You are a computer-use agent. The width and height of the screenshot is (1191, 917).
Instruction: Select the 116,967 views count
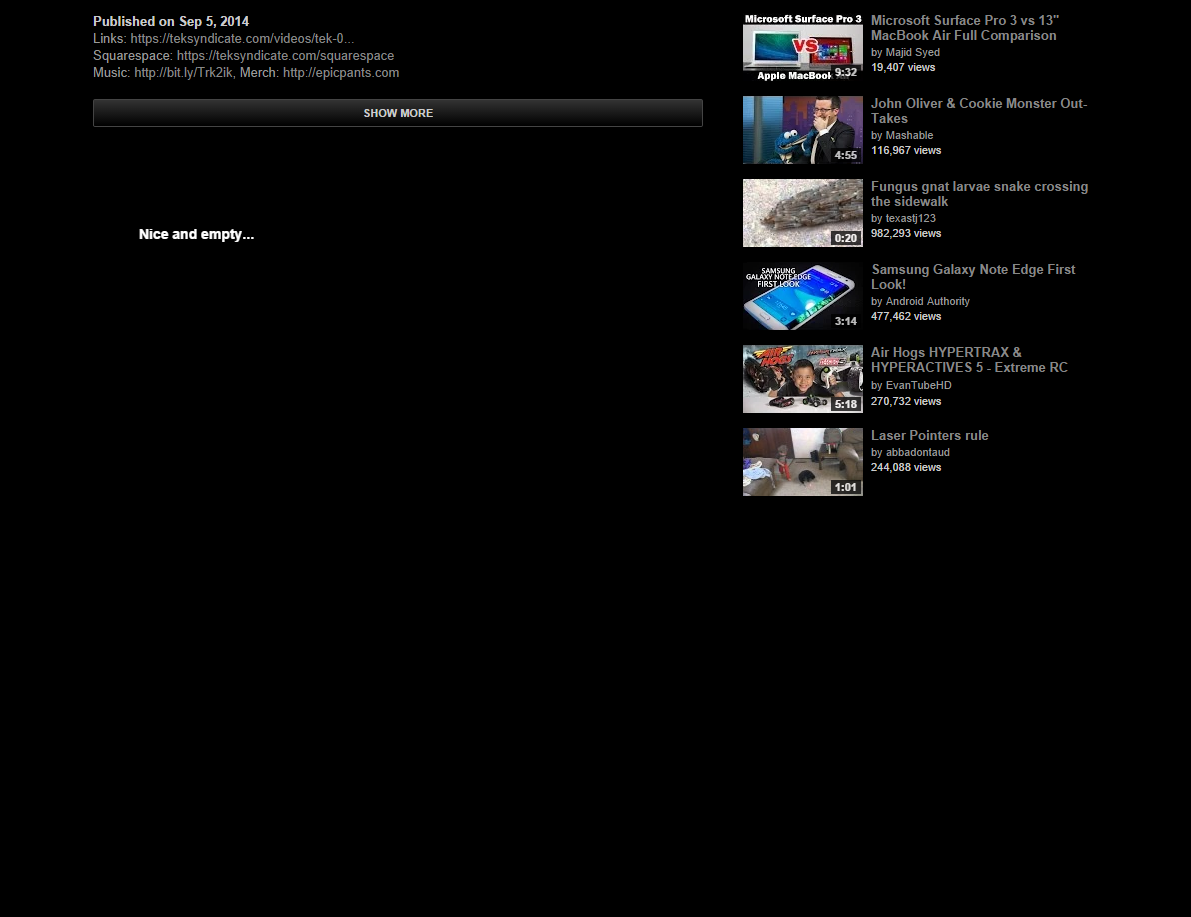906,150
